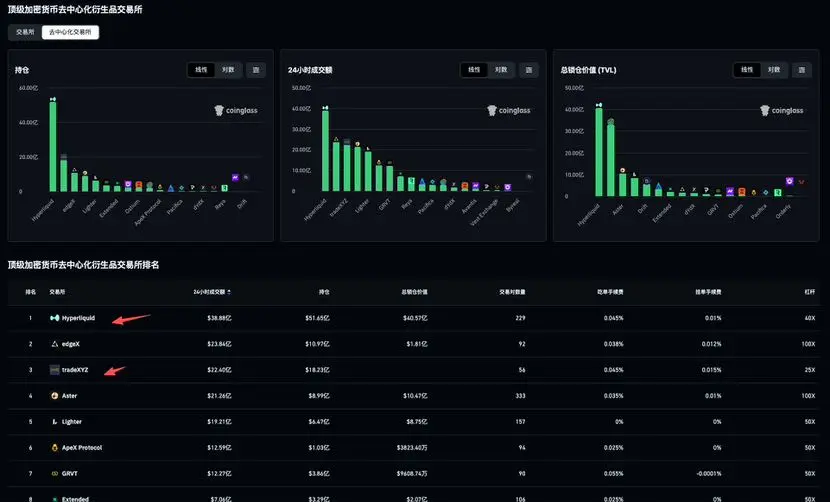Viewport: 830px width, 502px height.
Task: Click the edgeX triangle logo icon
Action: pos(54,344)
